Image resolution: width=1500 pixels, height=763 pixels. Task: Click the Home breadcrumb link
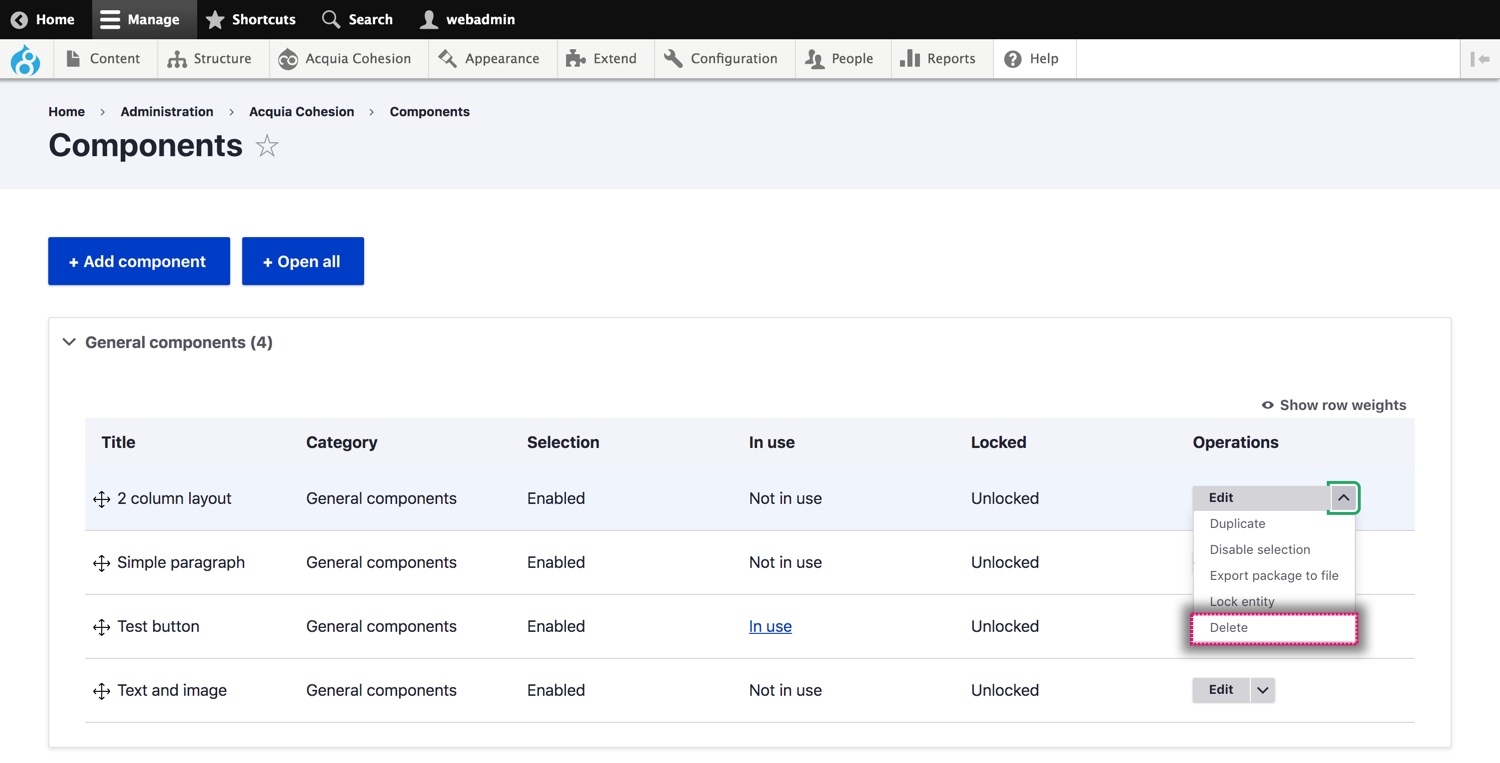(x=67, y=112)
